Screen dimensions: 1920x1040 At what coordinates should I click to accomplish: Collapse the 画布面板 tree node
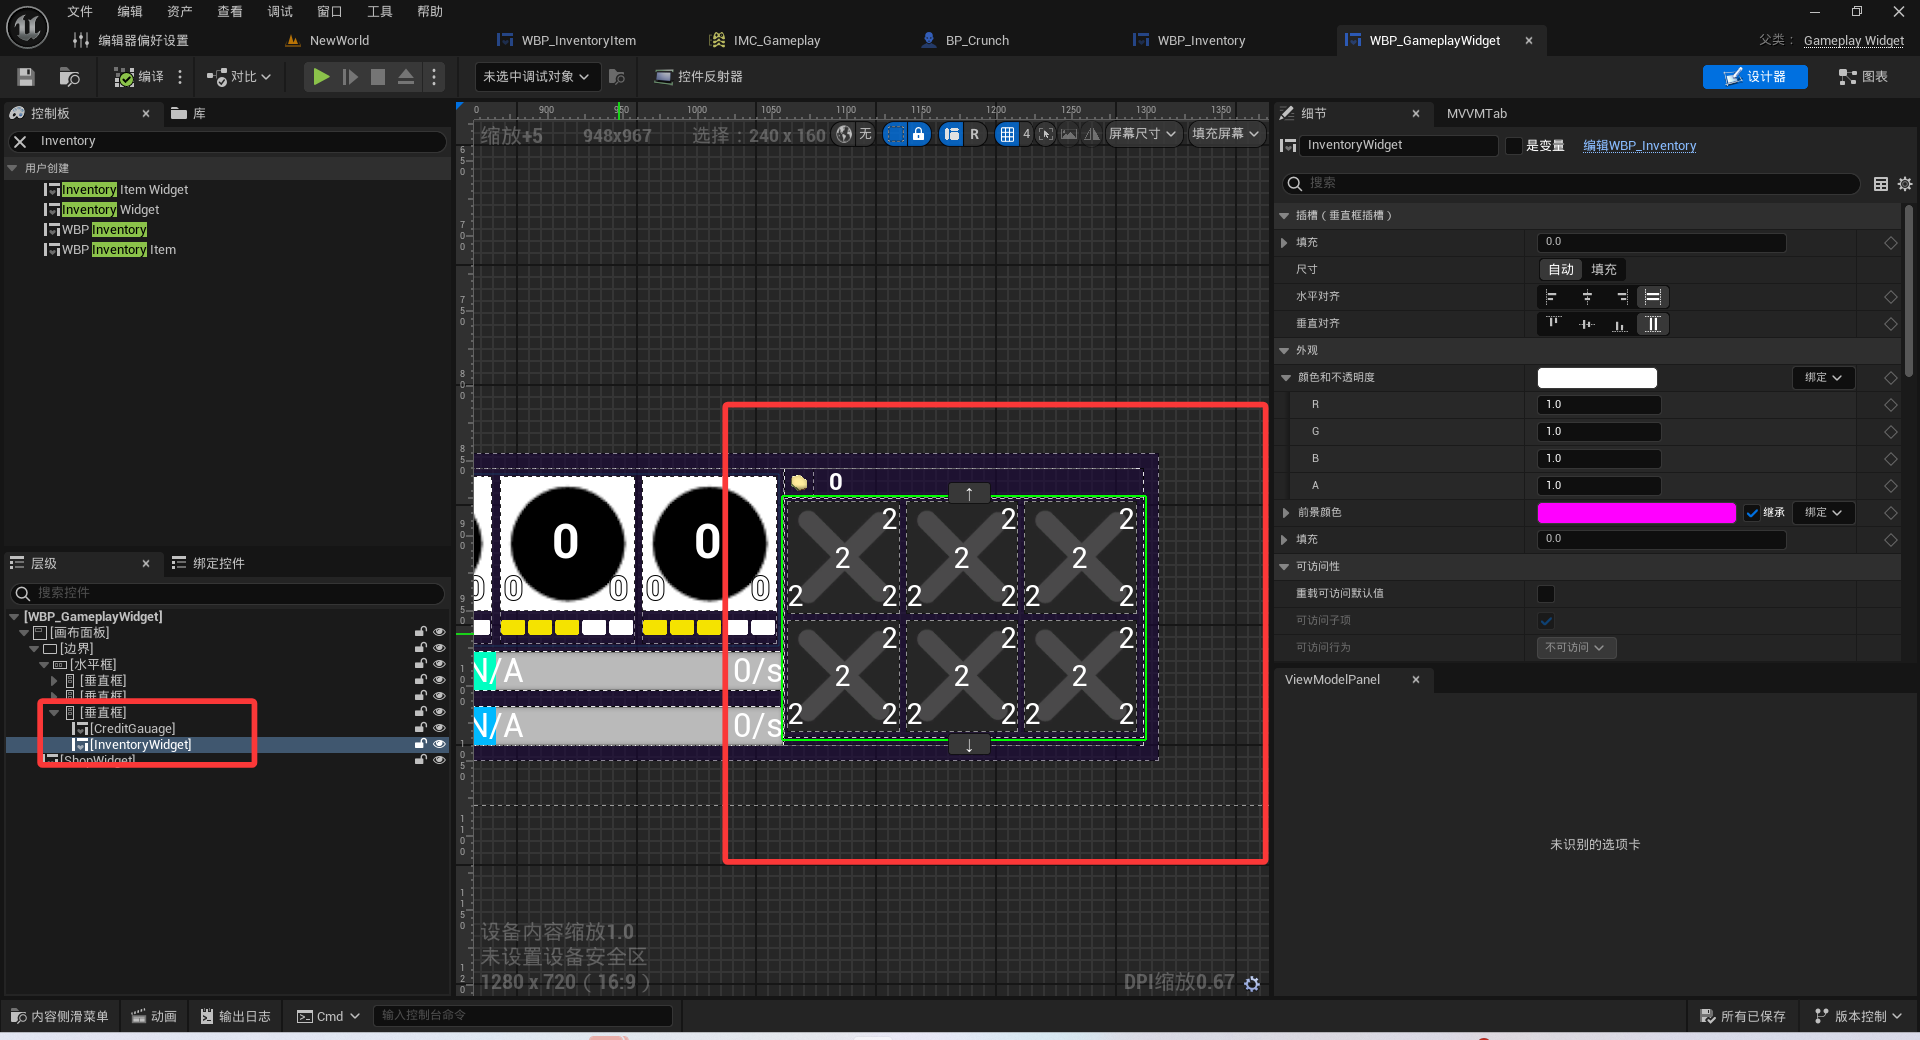point(24,633)
